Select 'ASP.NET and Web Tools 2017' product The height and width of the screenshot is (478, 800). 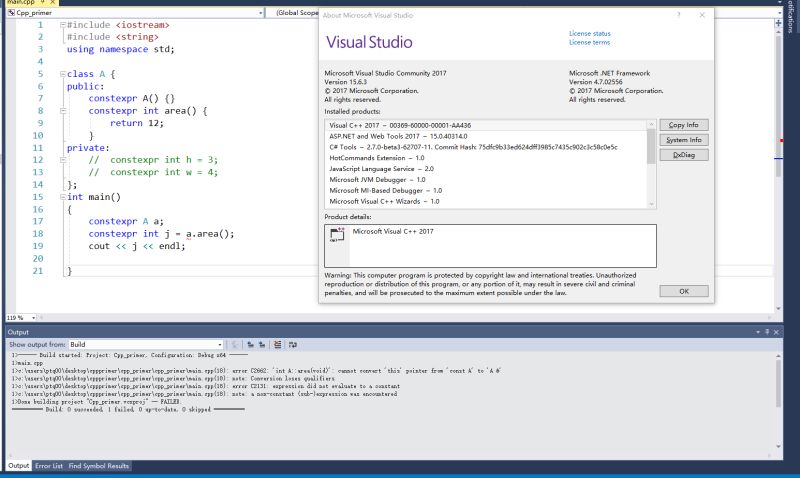tap(486, 136)
